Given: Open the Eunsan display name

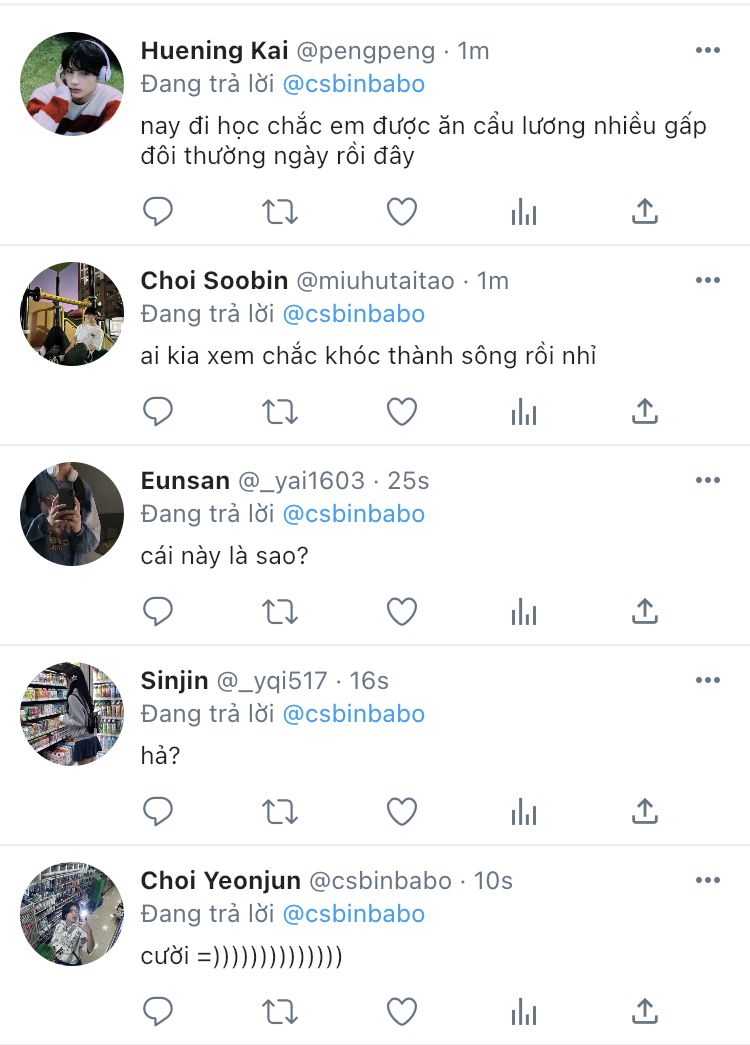Looking at the screenshot, I should pyautogui.click(x=185, y=481).
